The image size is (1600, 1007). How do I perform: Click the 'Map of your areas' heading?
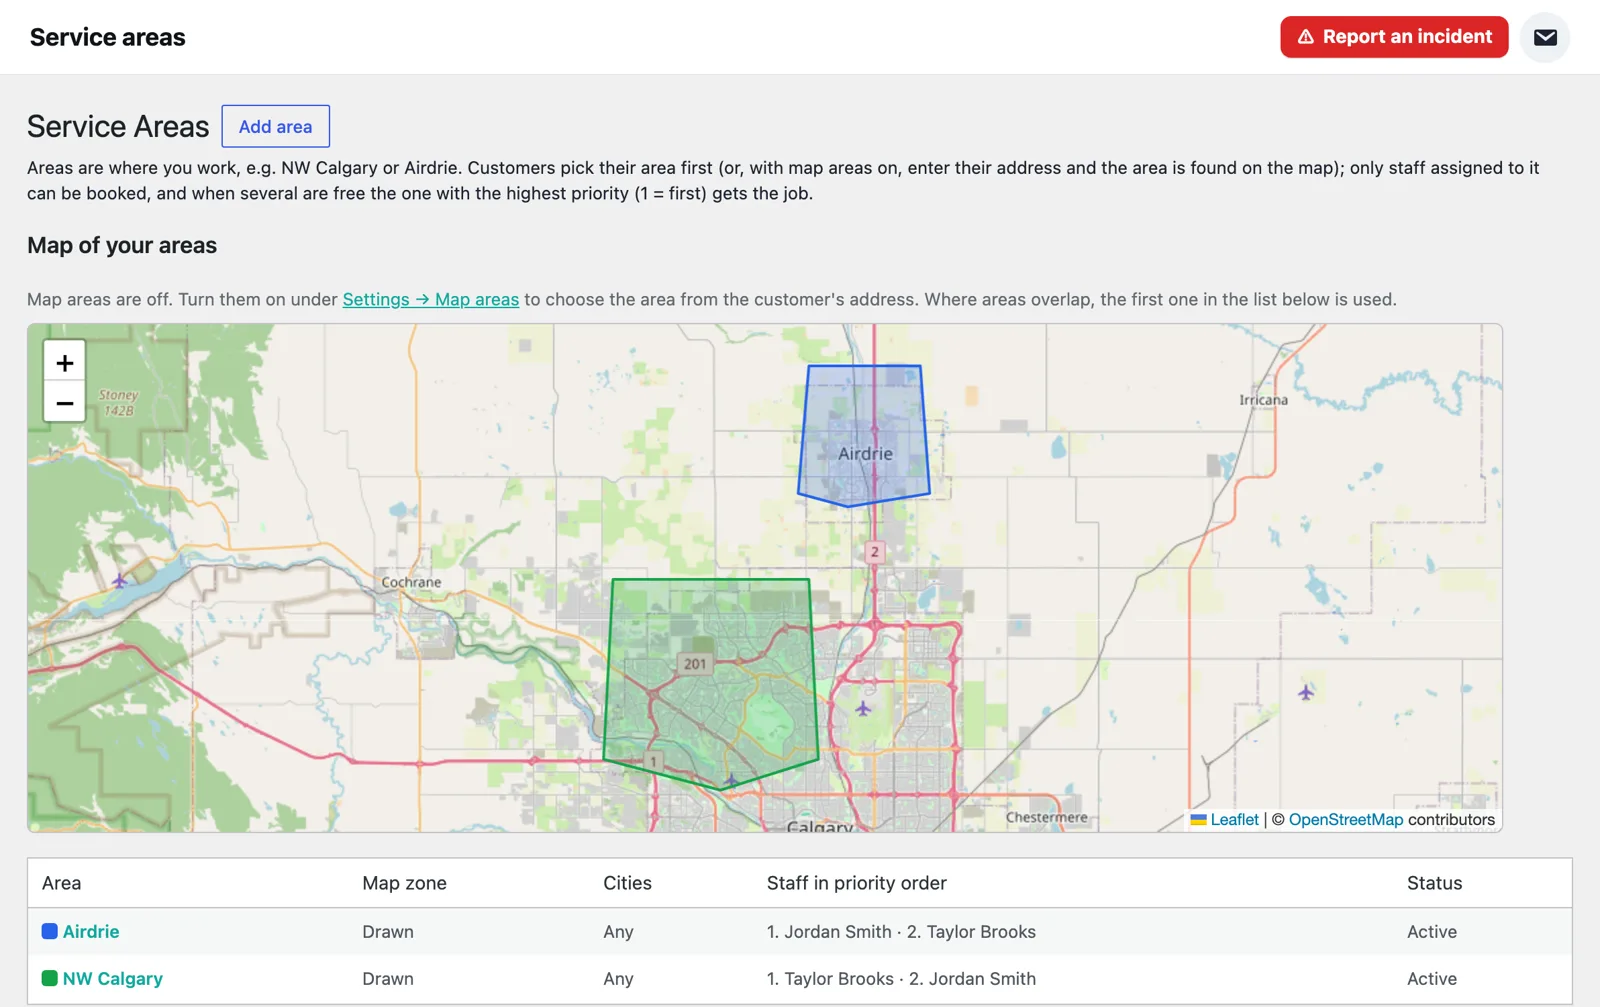point(122,245)
